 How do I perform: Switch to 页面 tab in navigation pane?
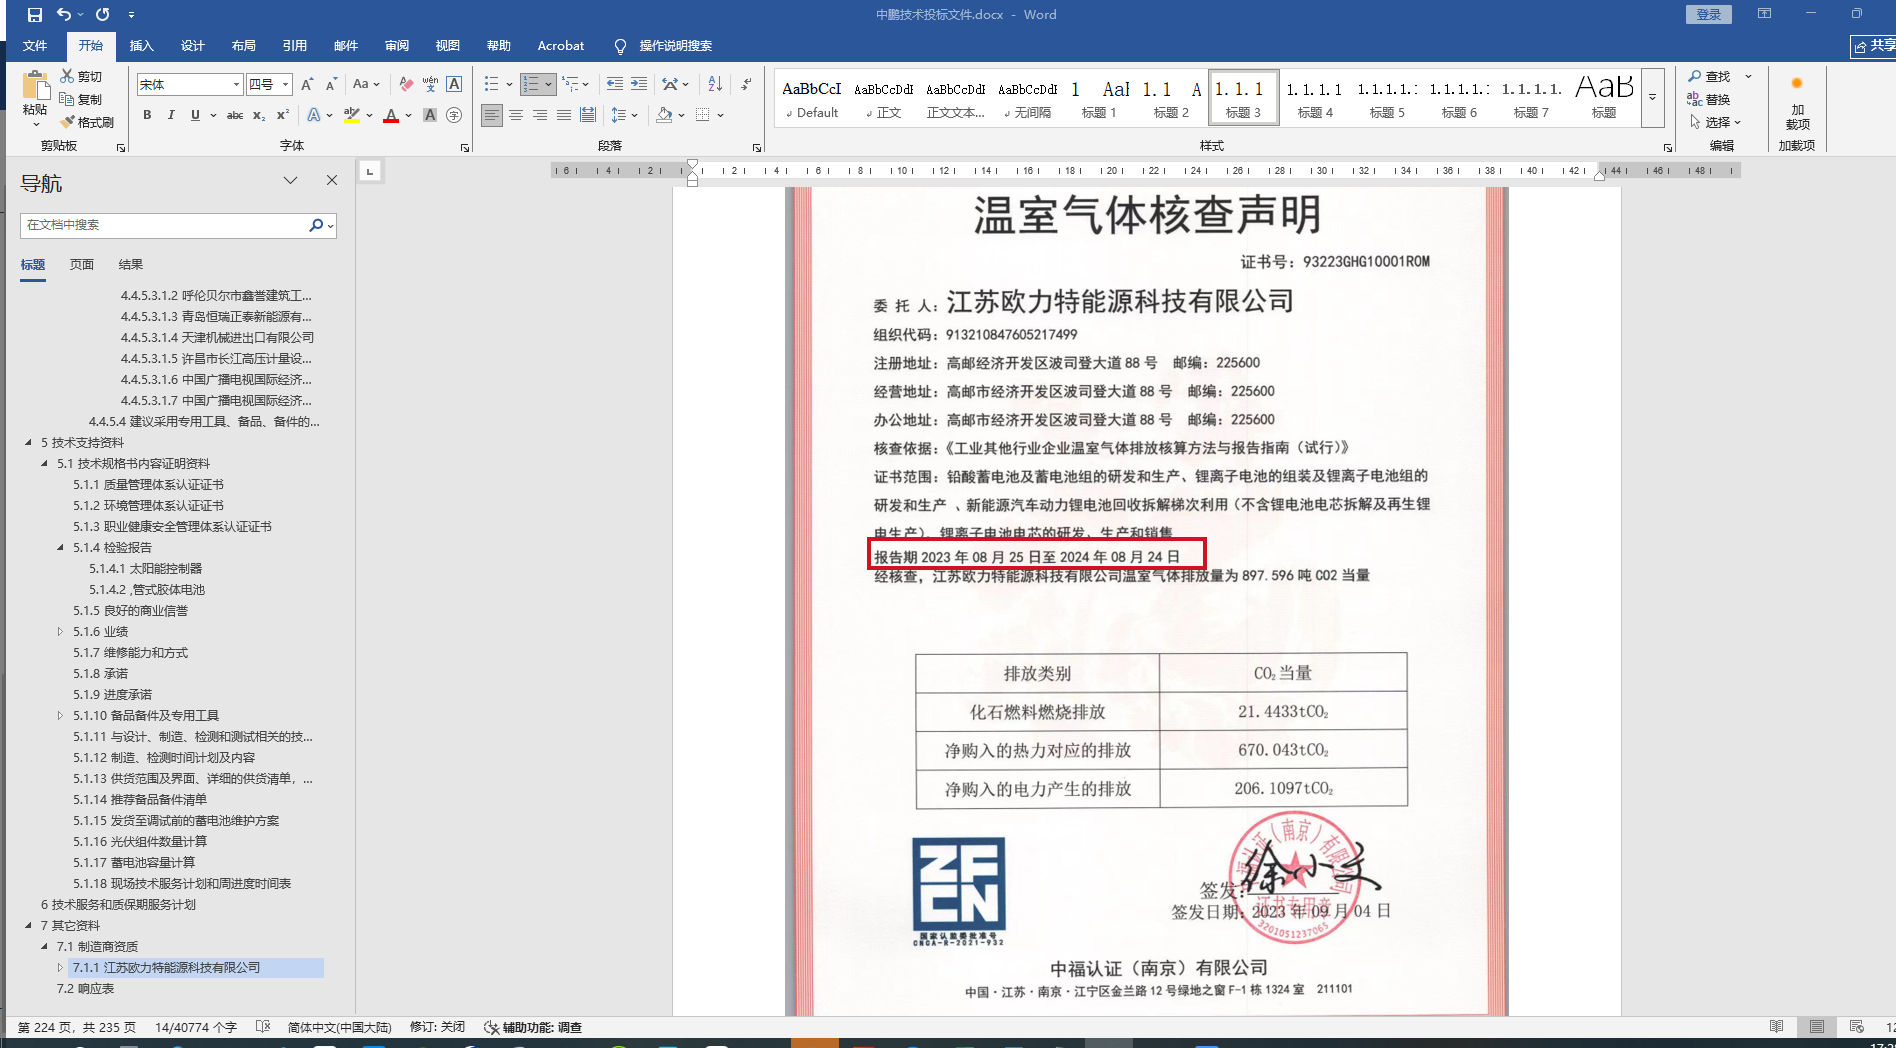point(82,265)
